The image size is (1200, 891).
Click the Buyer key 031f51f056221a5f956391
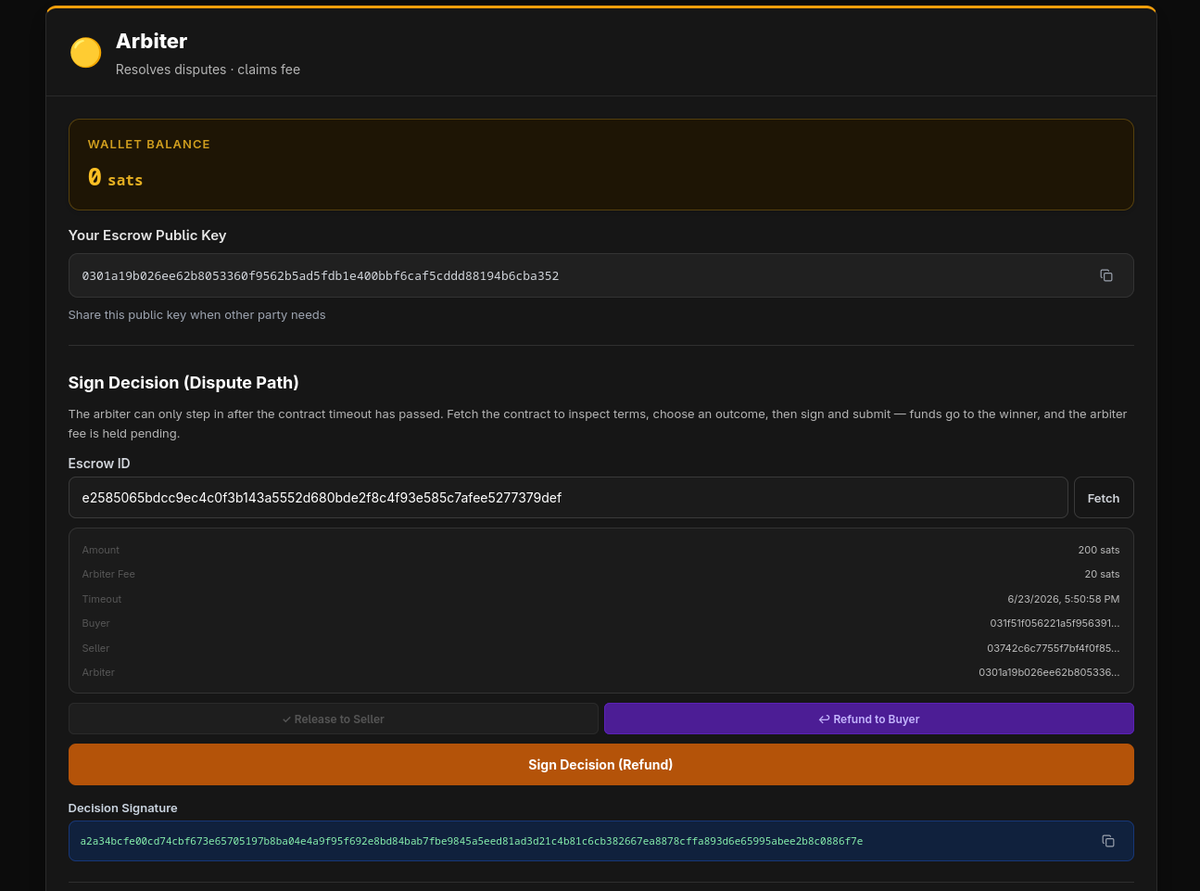tap(1055, 623)
